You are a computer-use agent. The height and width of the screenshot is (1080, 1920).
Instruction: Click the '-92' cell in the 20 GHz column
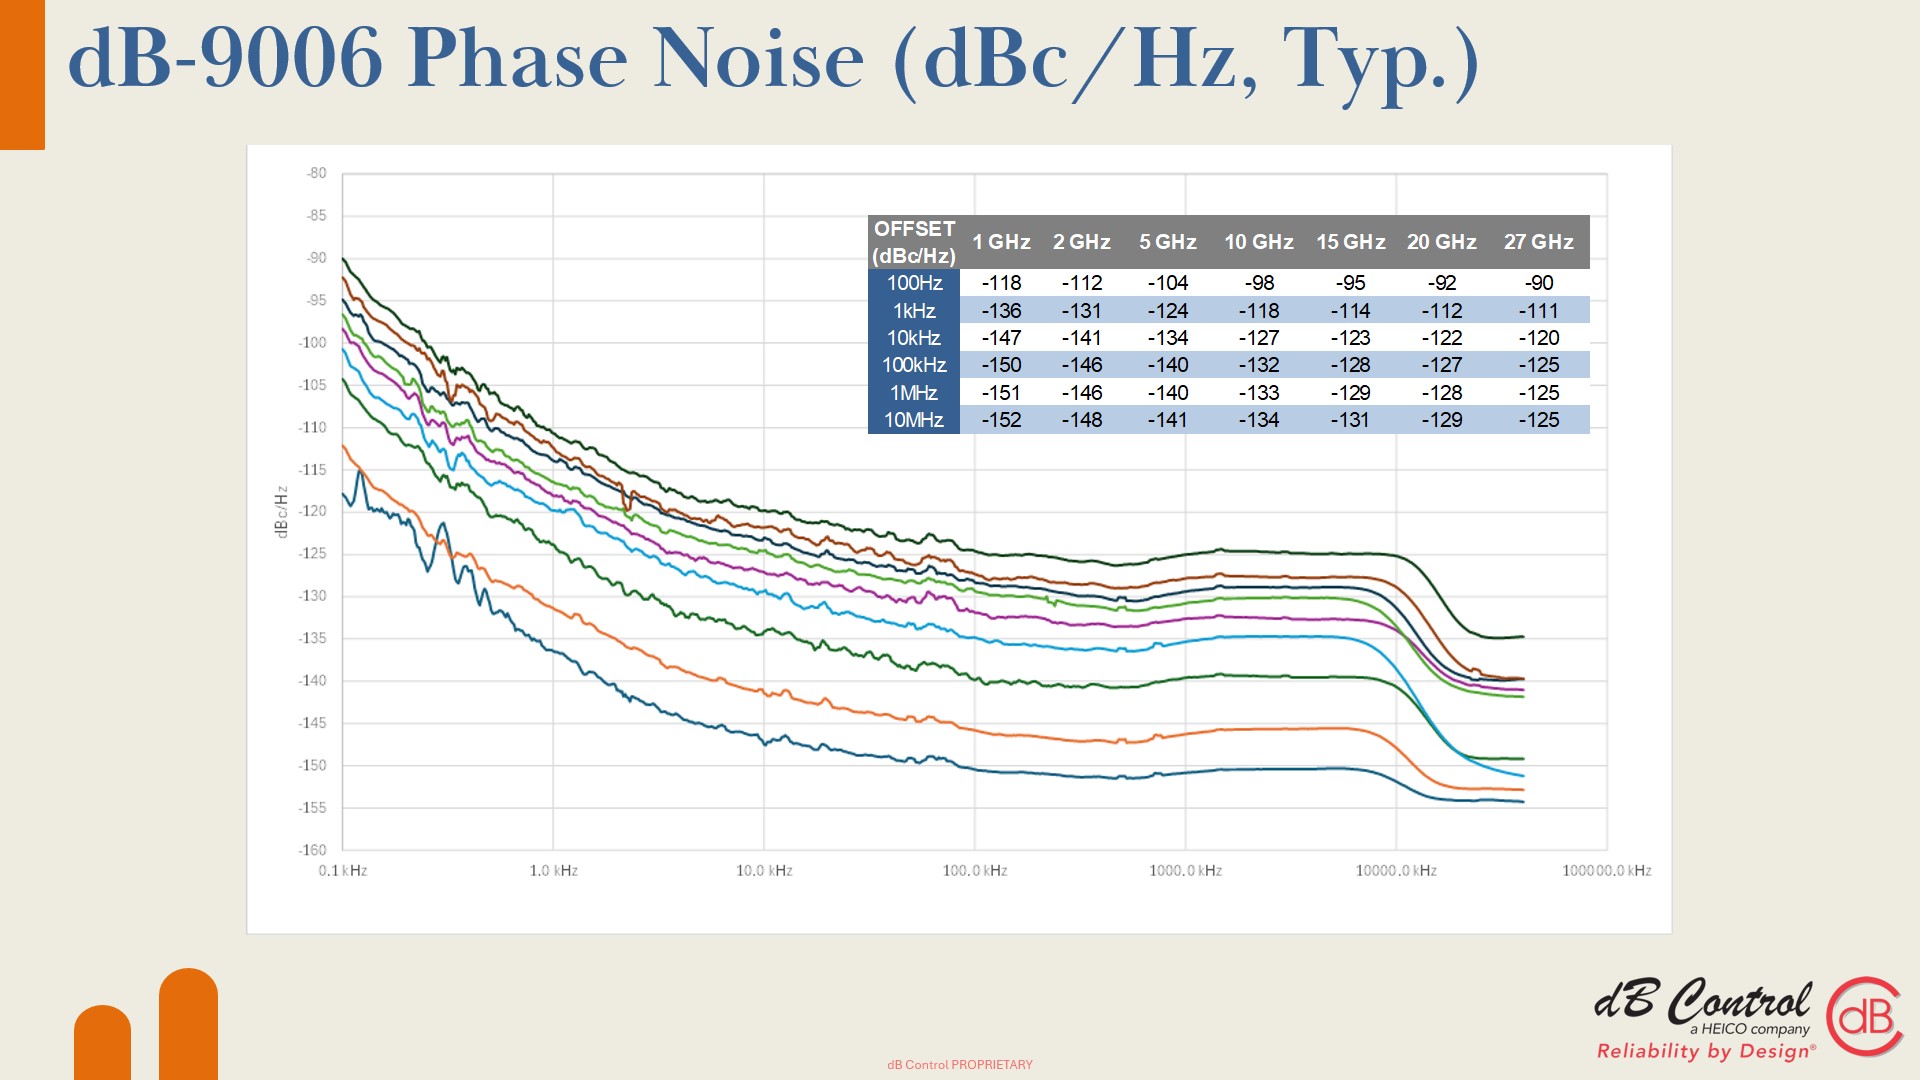(1442, 283)
